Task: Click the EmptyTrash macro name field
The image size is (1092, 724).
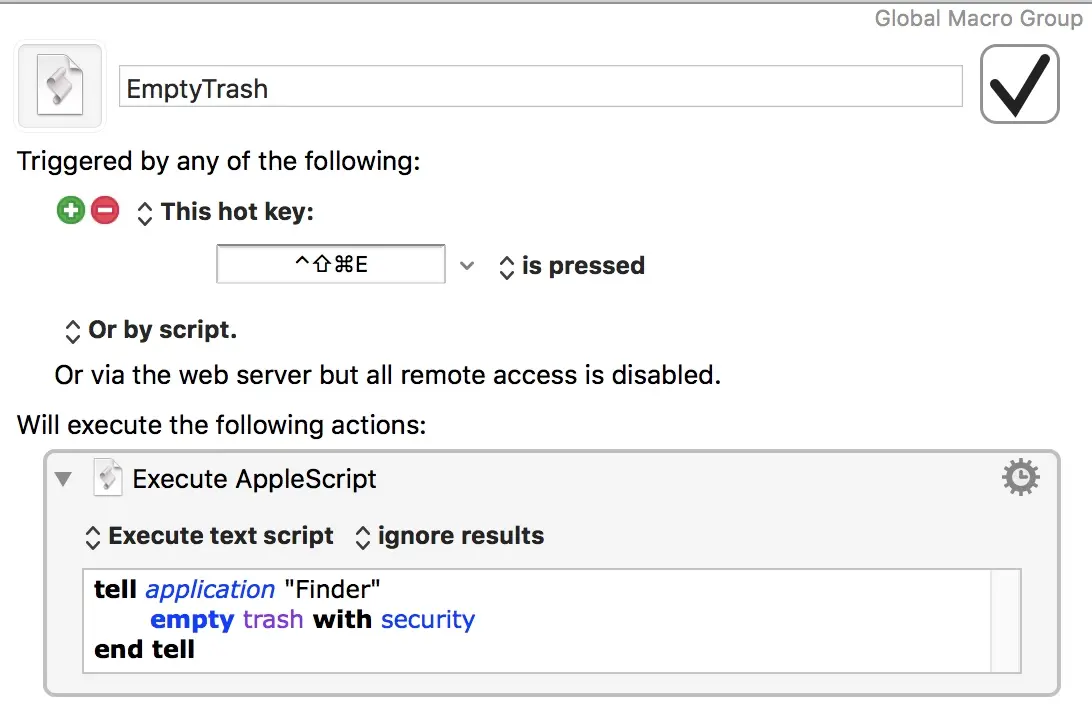Action: pos(540,88)
